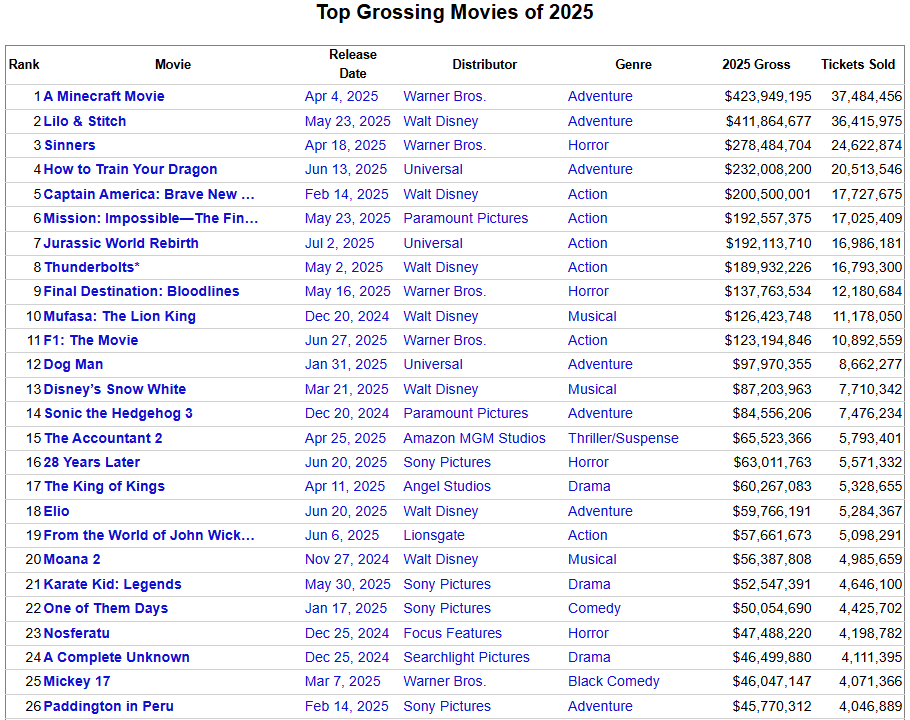
Task: Open Paramount Pictures in Mission: Impossible row
Action: pyautogui.click(x=465, y=218)
